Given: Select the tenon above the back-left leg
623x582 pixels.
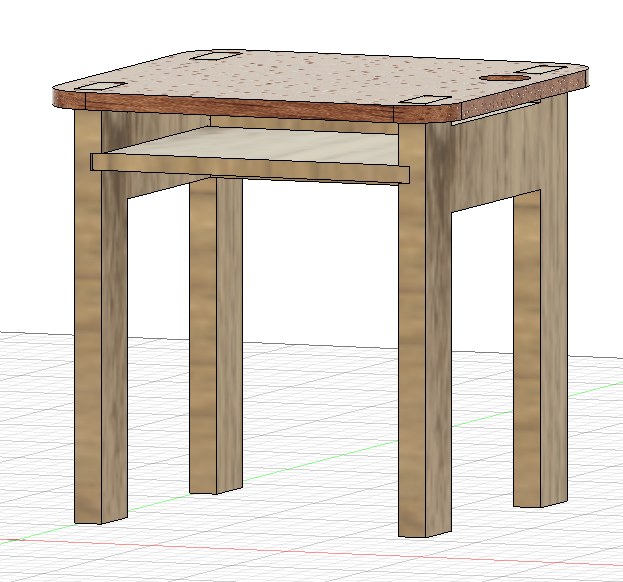Looking at the screenshot, I should coord(217,55).
